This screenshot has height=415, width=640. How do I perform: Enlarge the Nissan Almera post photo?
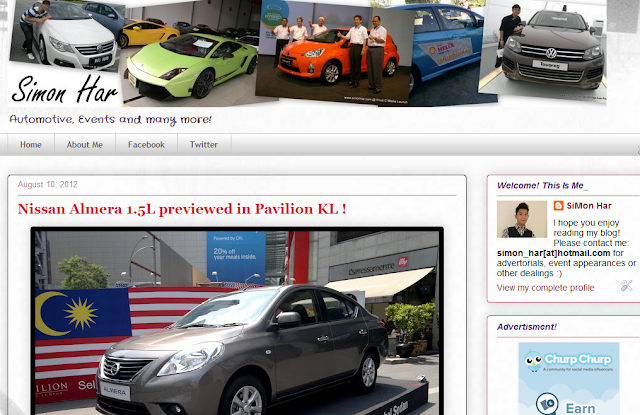pos(237,322)
